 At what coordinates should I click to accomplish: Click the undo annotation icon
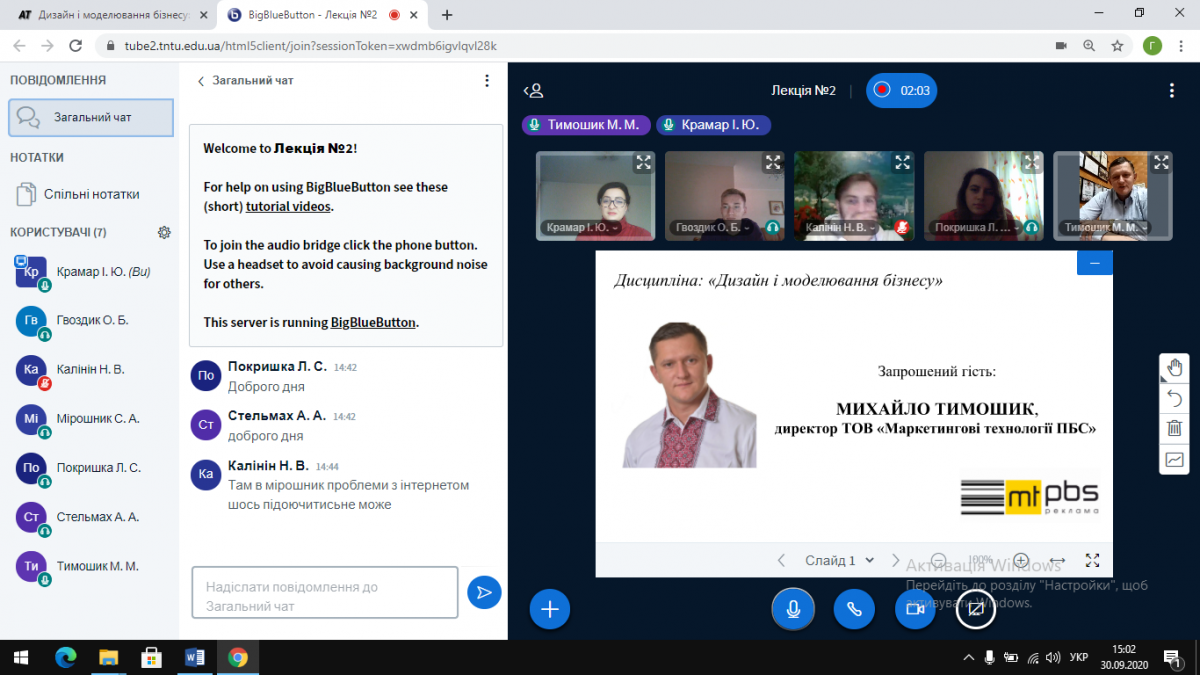tap(1175, 398)
